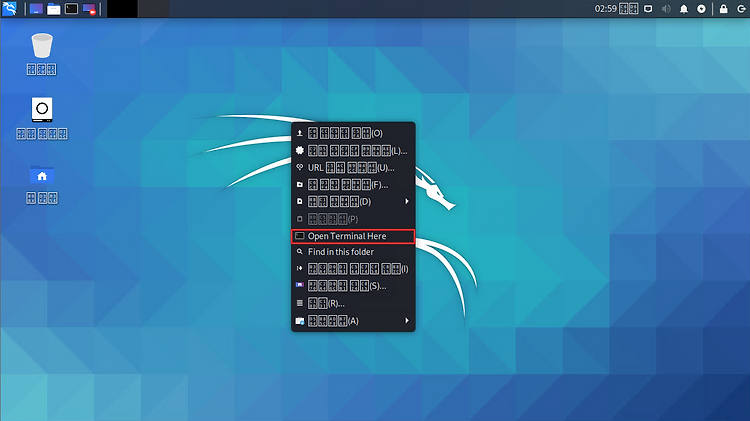Click the muted volume speaker icon

[x=666, y=9]
